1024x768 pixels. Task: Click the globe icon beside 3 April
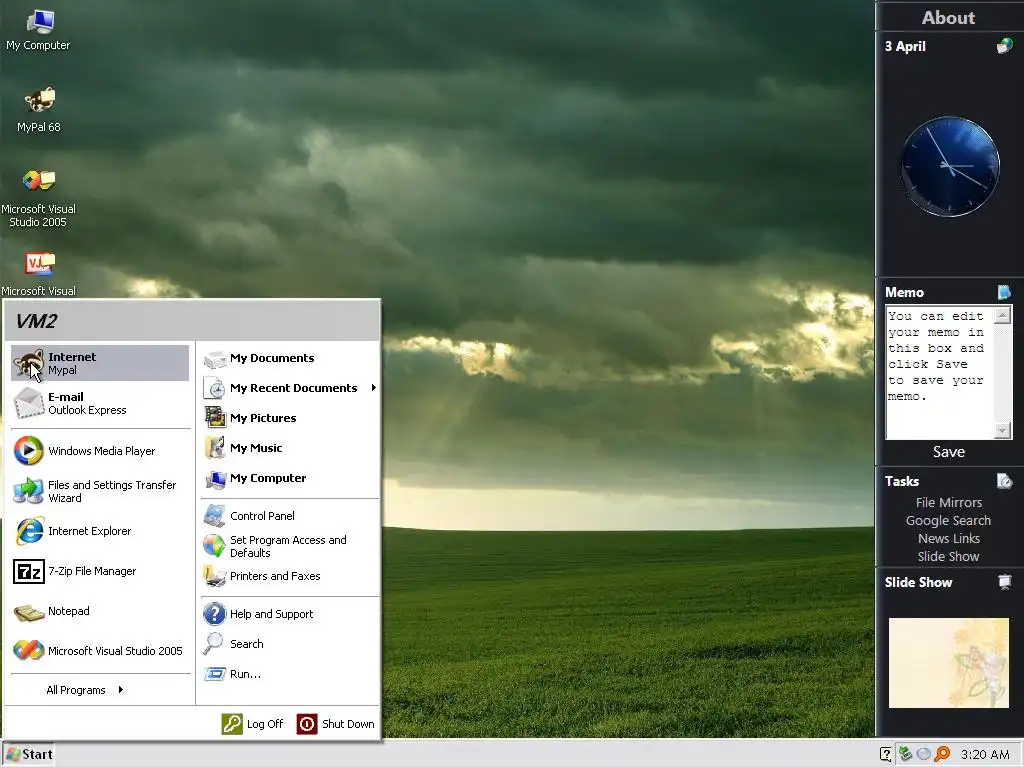click(1004, 46)
